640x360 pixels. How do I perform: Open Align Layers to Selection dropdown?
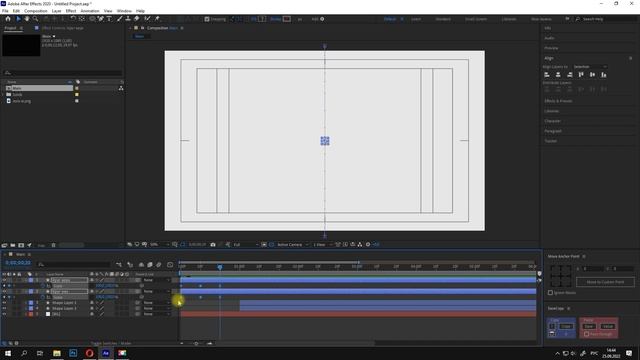(x=590, y=67)
